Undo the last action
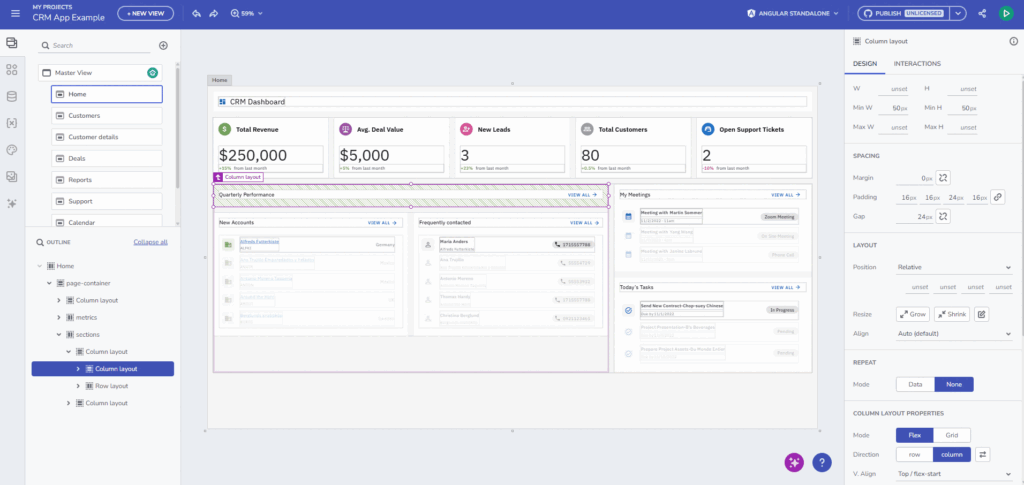The height and width of the screenshot is (485, 1024). [197, 13]
